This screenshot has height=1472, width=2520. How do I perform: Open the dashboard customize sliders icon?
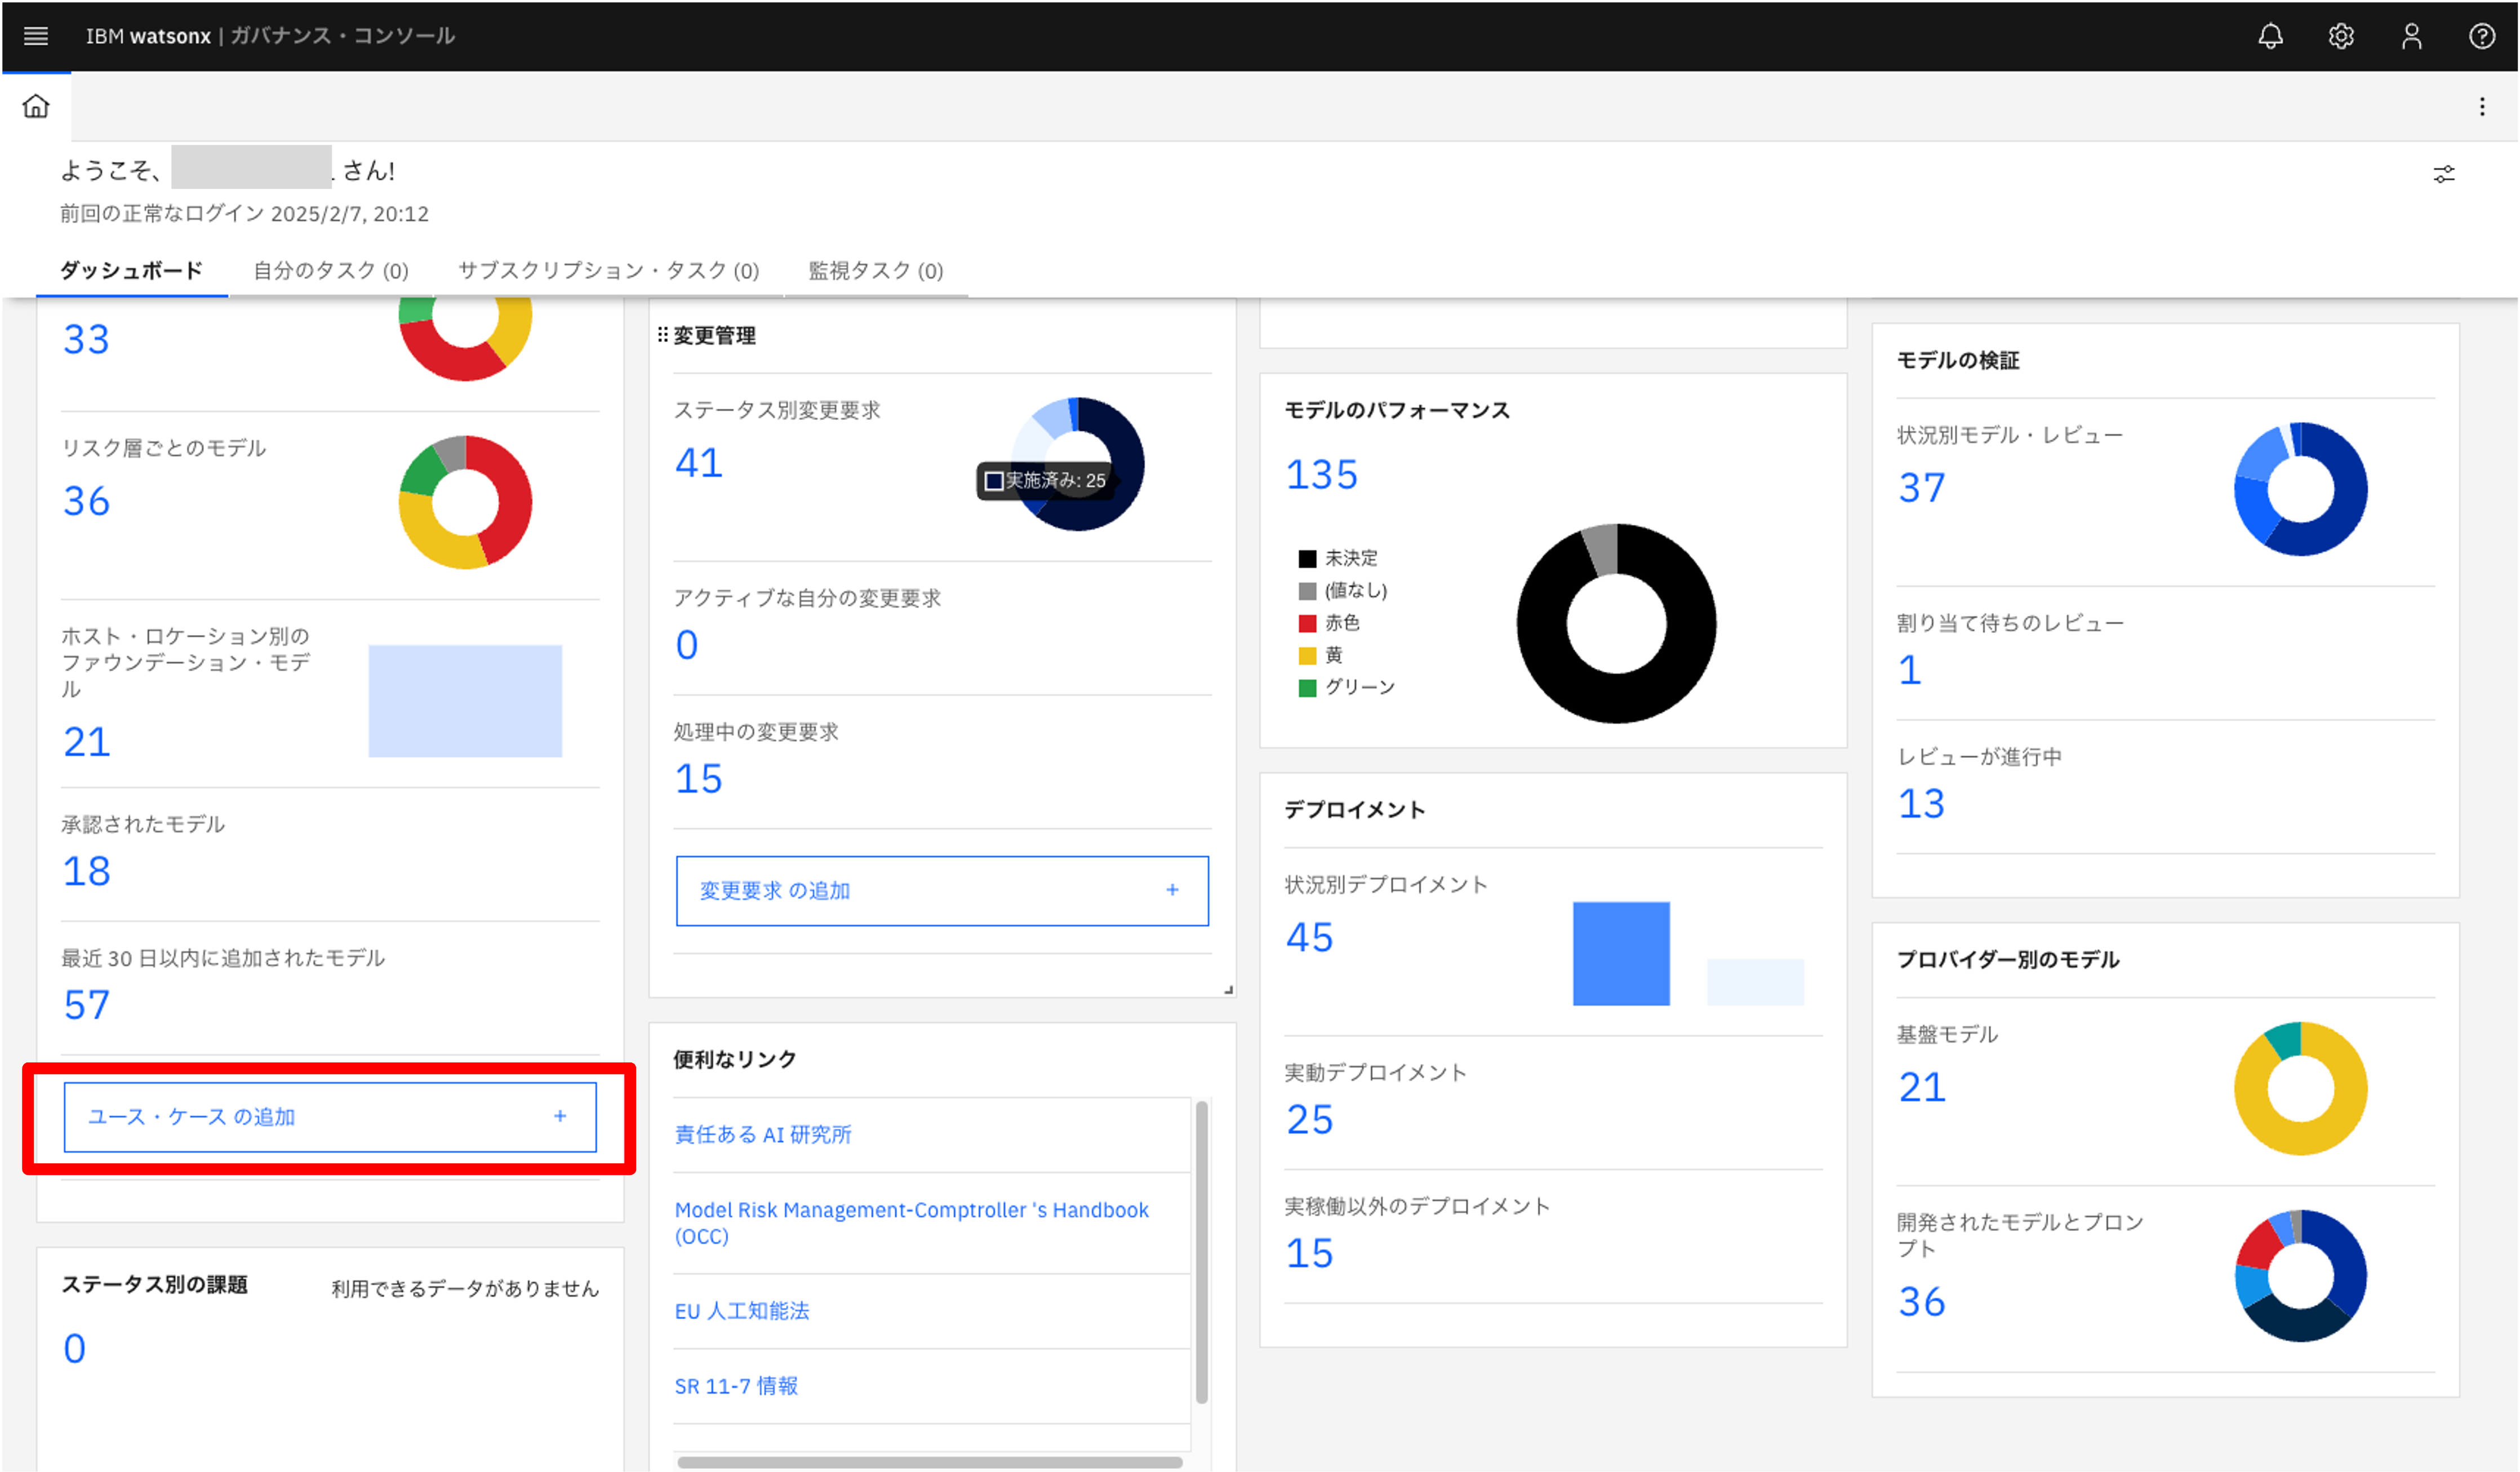point(2443,174)
